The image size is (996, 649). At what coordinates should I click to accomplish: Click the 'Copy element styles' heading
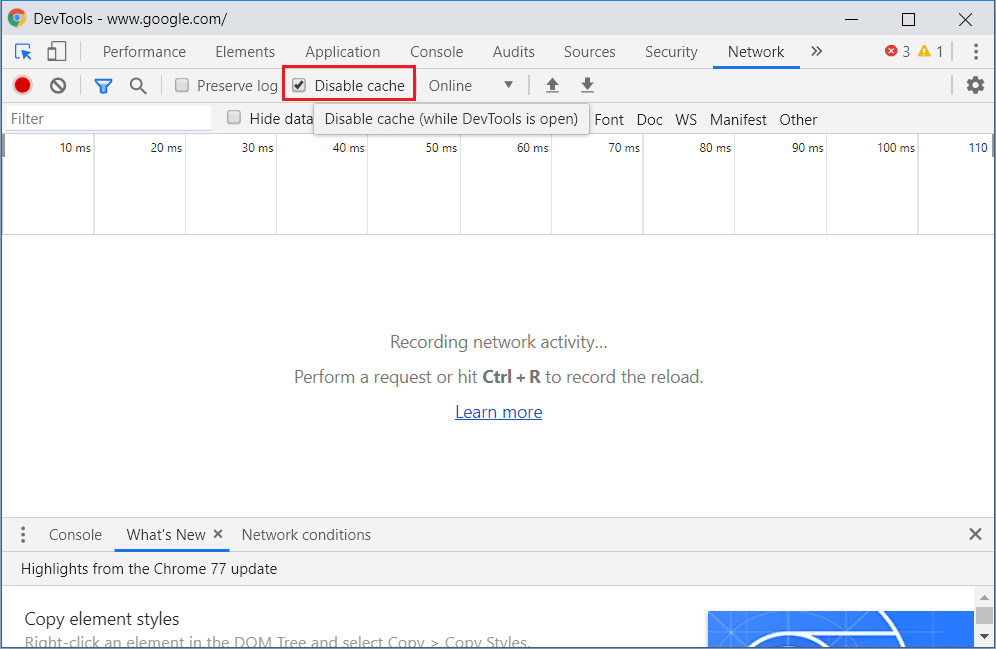[102, 619]
